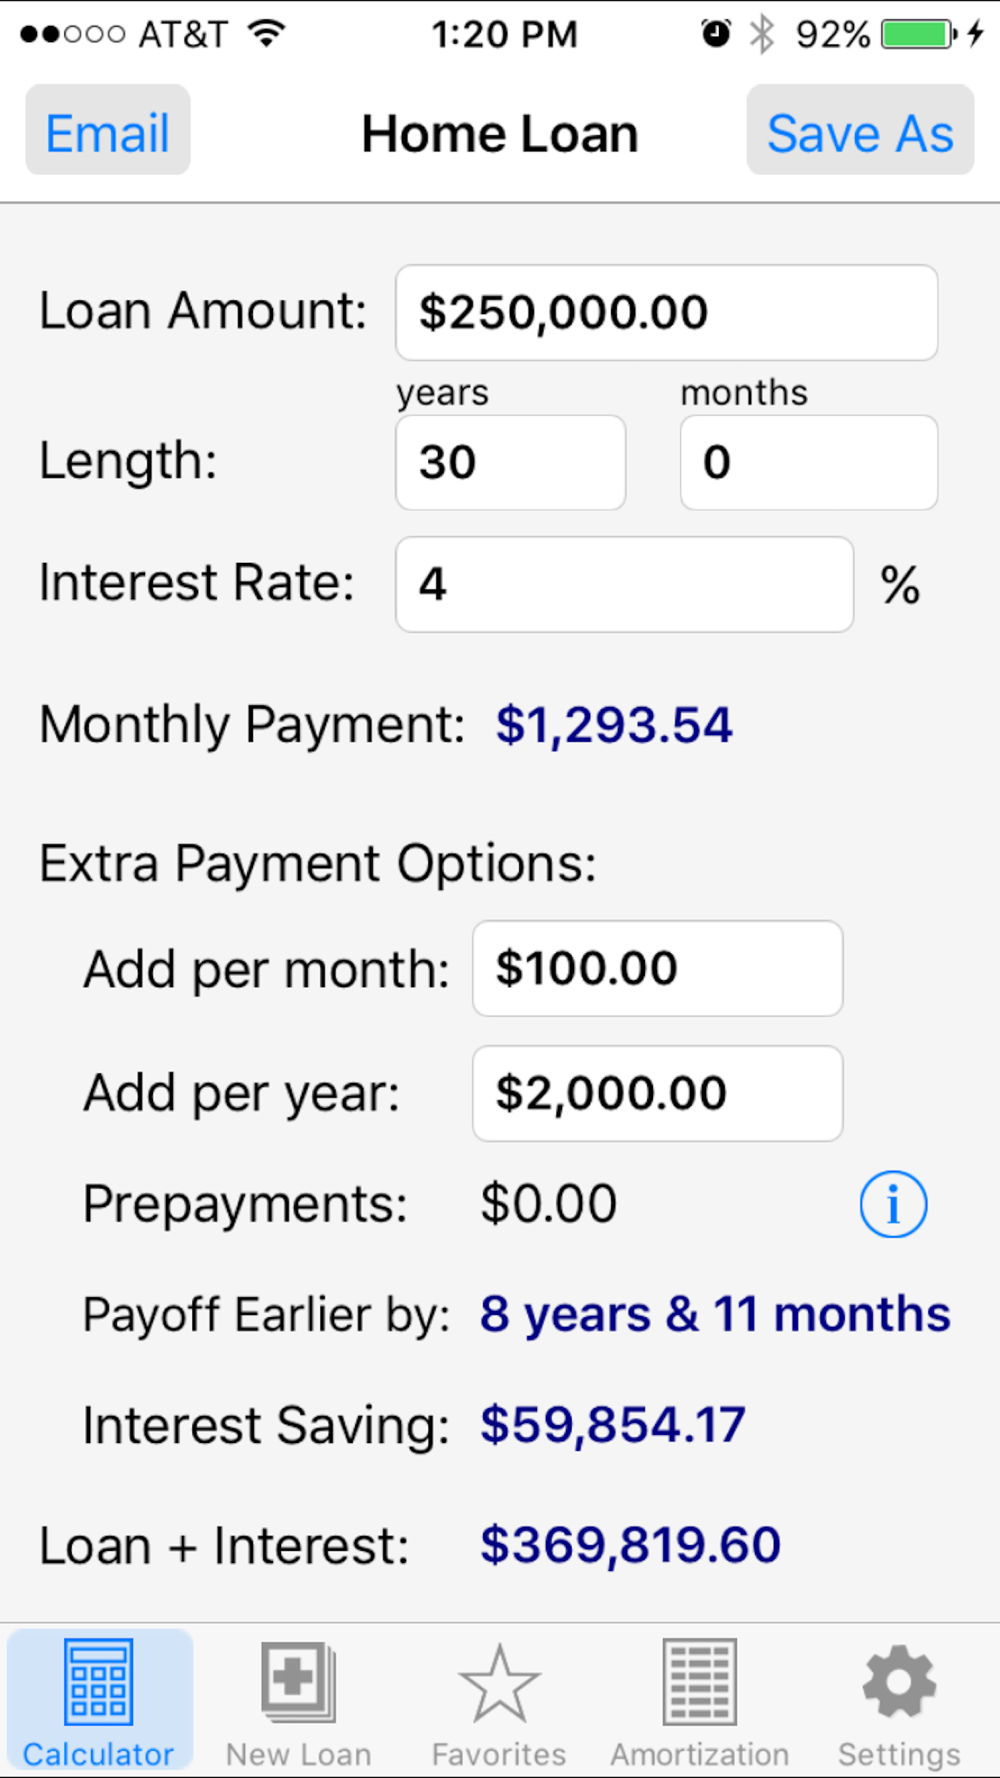The height and width of the screenshot is (1778, 1000).
Task: Select the months length field
Action: (x=808, y=462)
